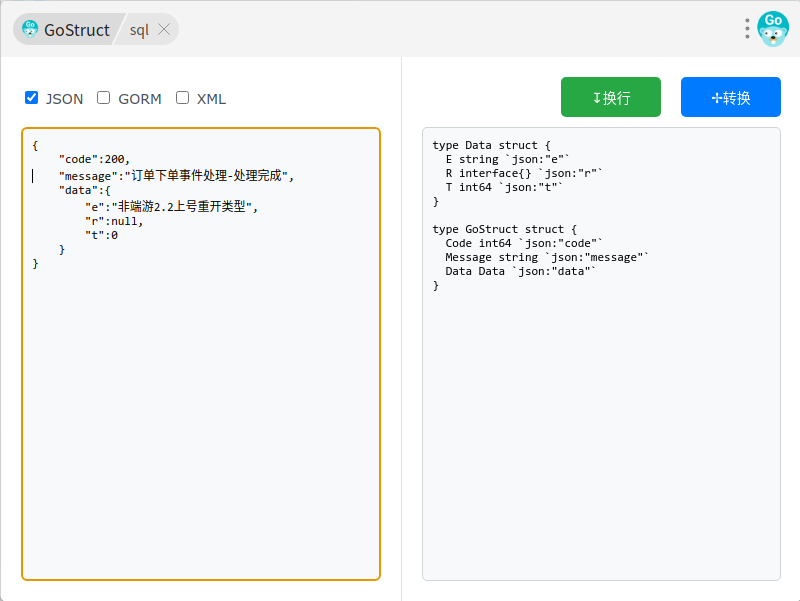
Task: Click the "type GoStruct struct" output line
Action: click(504, 229)
